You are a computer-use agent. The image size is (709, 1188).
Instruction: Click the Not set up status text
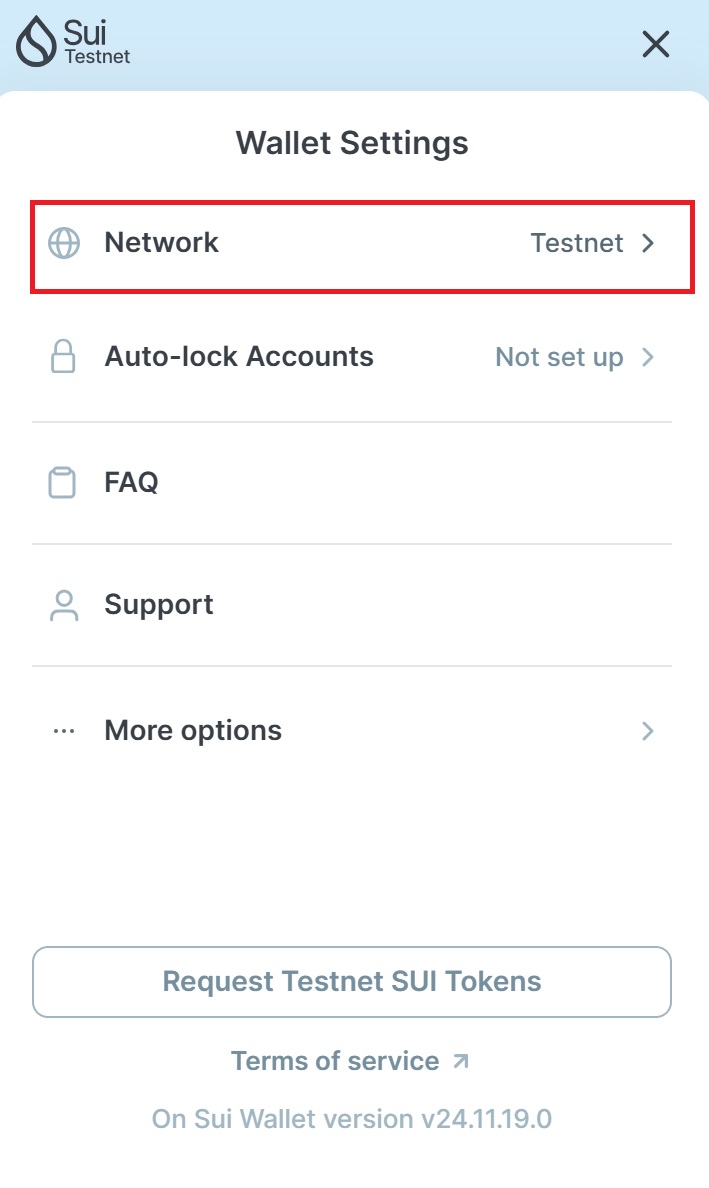(559, 357)
